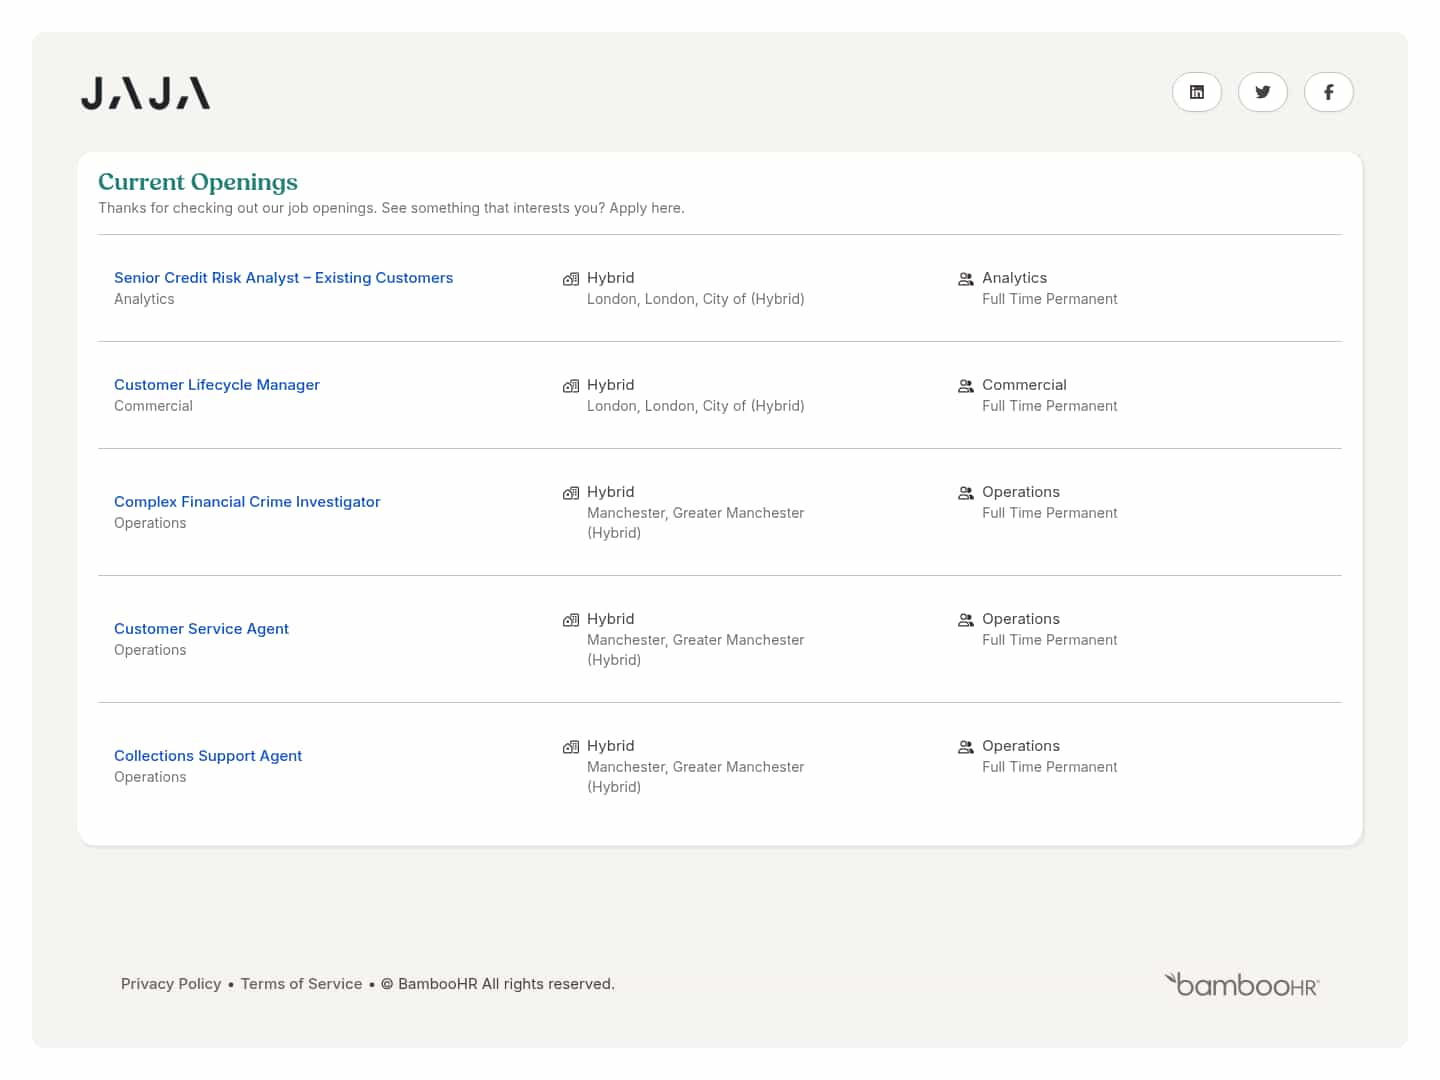The width and height of the screenshot is (1440, 1080).
Task: Click 'Operations' under Collections Support Agent title
Action: (x=150, y=777)
